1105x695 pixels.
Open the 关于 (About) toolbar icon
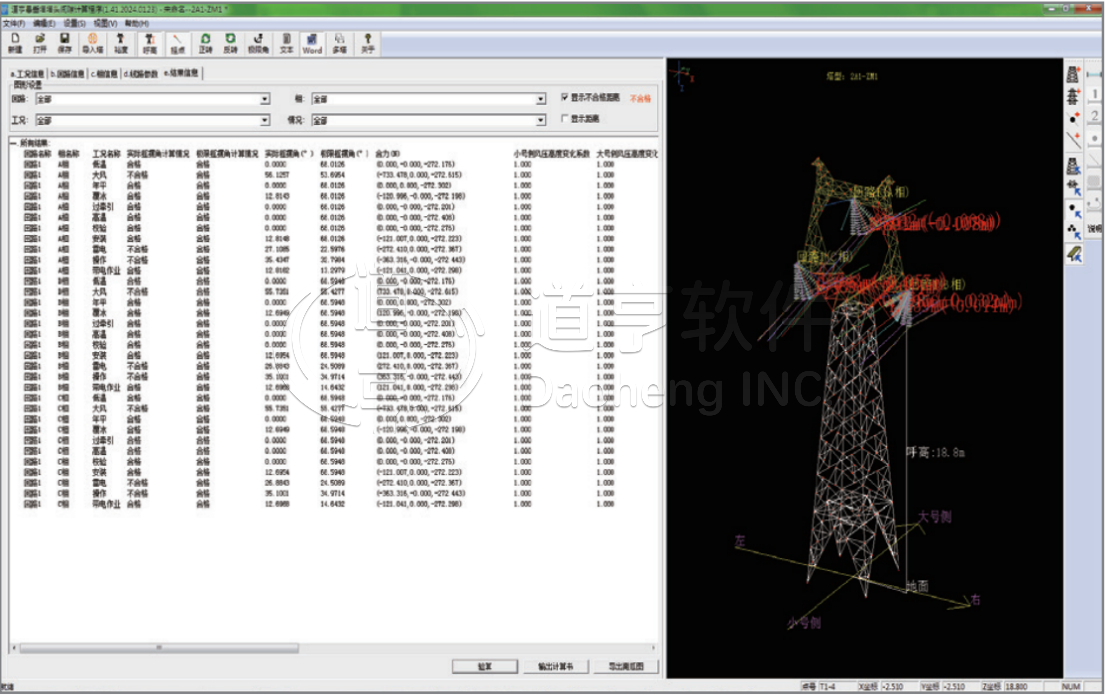(367, 42)
